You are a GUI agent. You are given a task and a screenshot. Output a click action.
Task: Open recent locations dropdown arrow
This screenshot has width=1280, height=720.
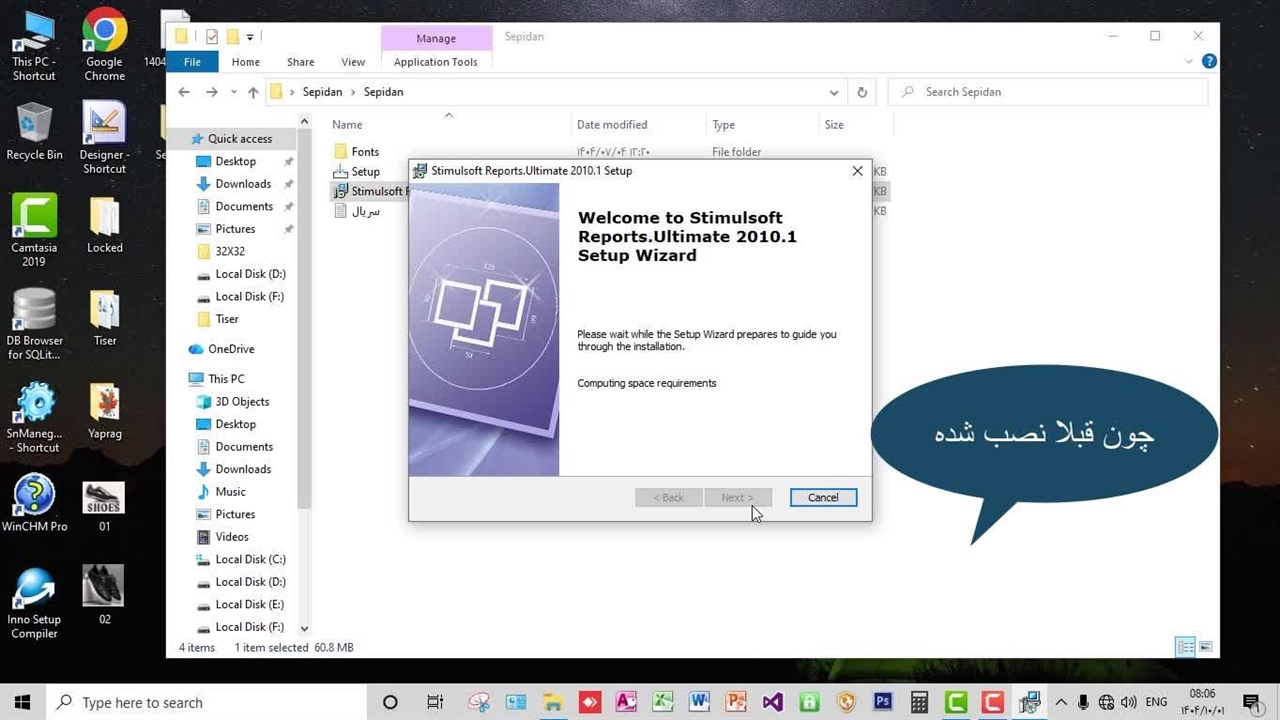pos(234,92)
